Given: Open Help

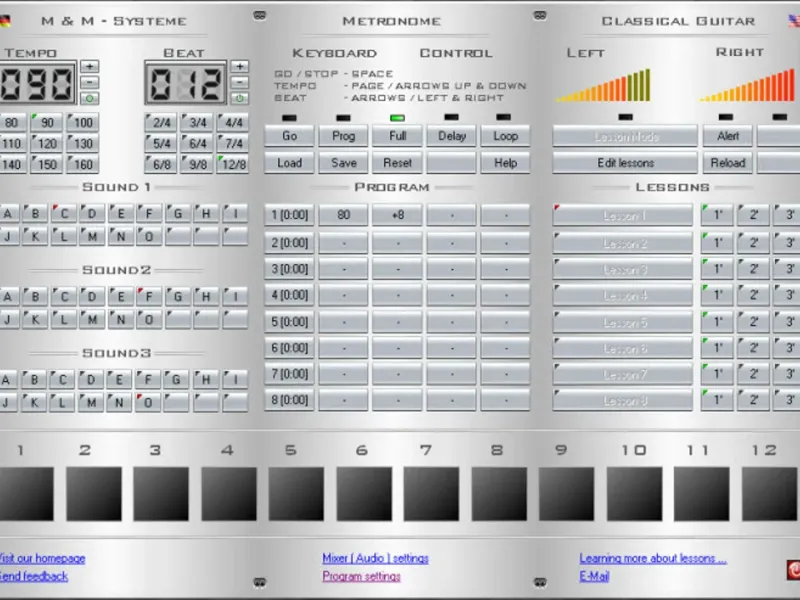Looking at the screenshot, I should coord(505,163).
